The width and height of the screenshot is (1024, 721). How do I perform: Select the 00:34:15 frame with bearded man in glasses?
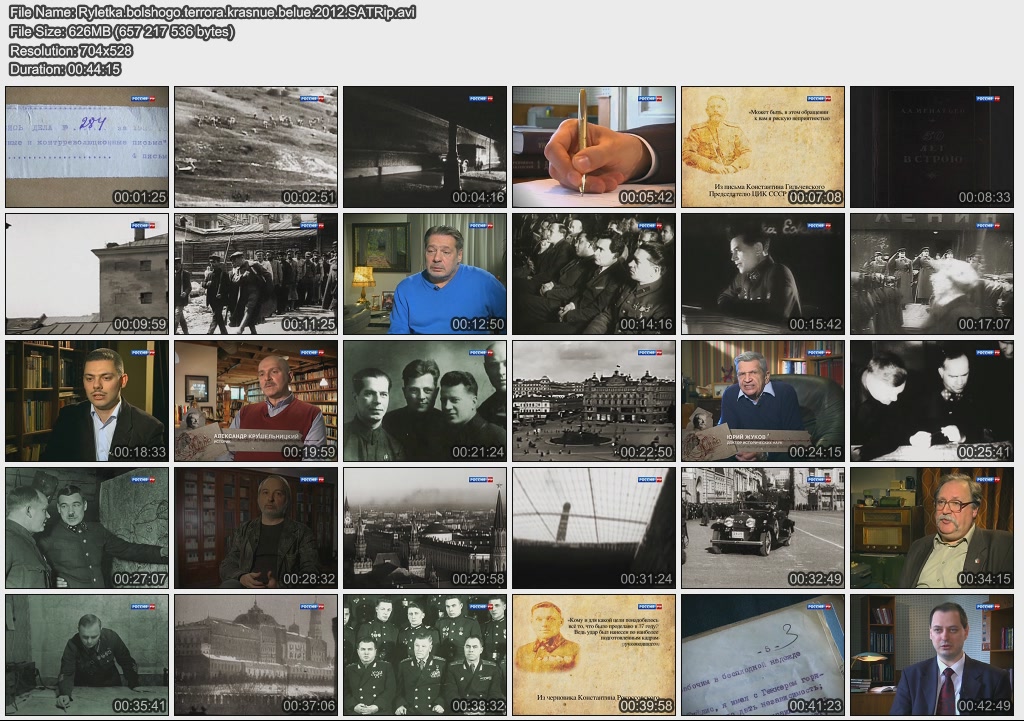click(932, 528)
